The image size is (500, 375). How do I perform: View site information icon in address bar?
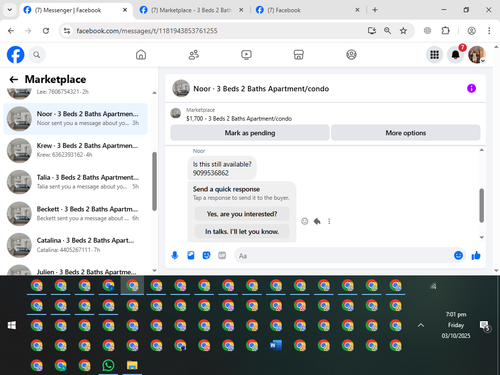(x=67, y=31)
